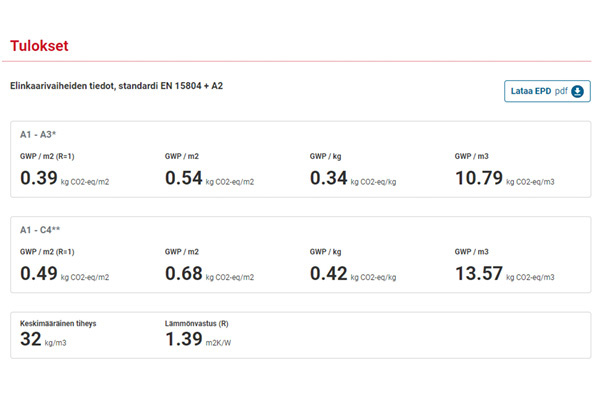Click the Tulokset heading
The image size is (600, 400).
[39, 46]
